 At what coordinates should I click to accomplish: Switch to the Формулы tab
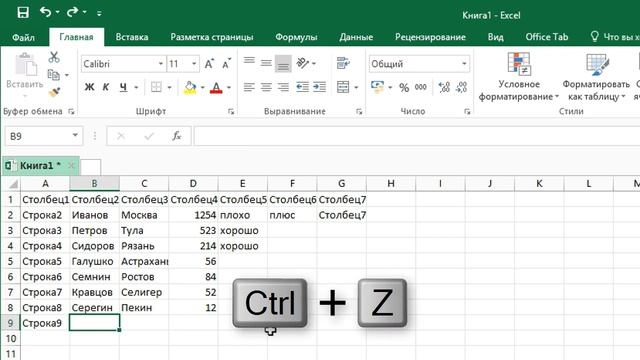(x=296, y=37)
